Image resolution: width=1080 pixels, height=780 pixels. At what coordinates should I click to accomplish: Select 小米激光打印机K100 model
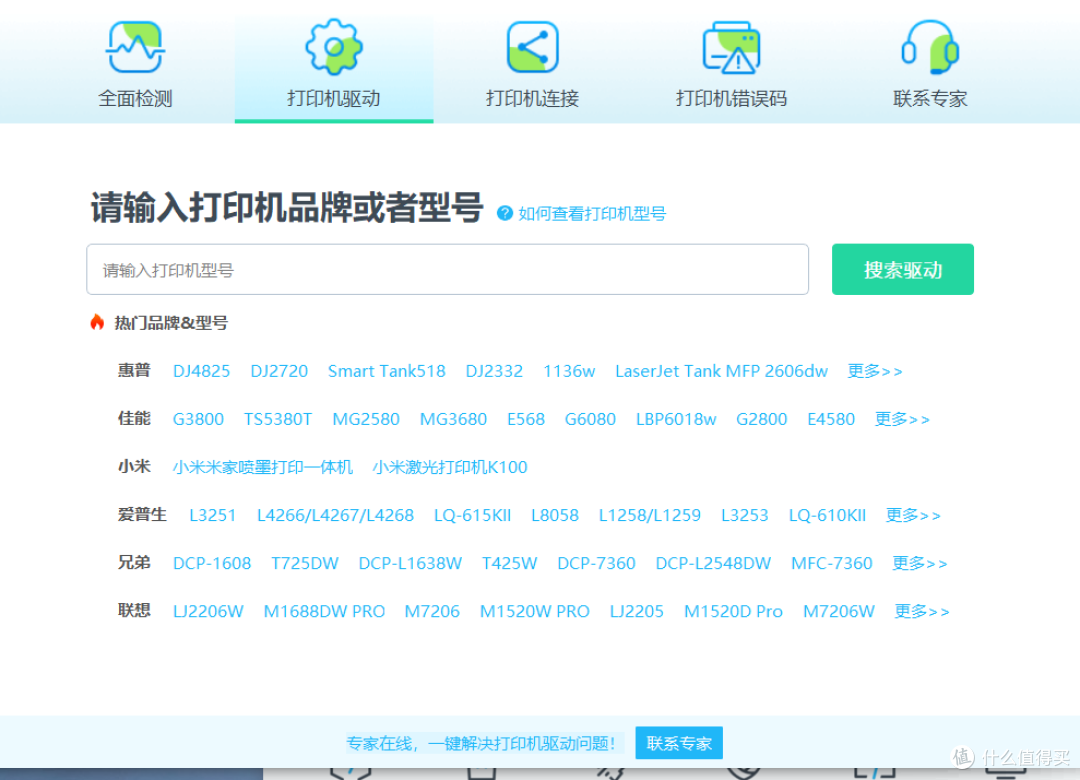450,467
